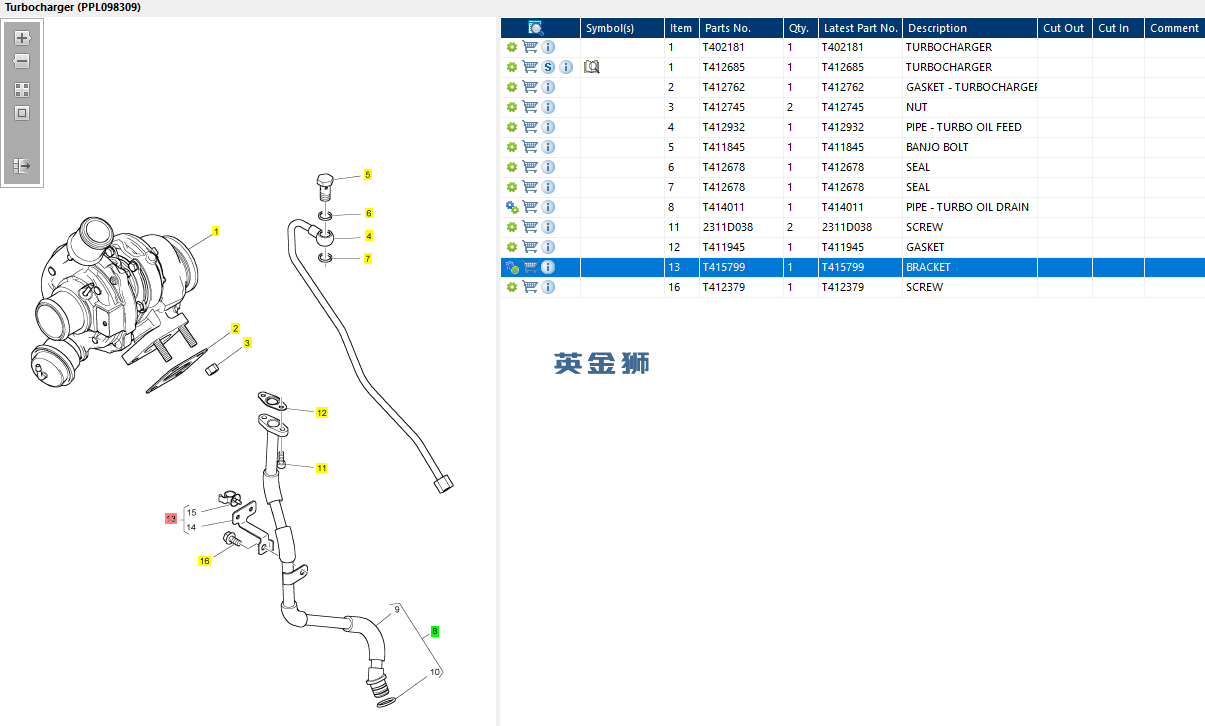Click the green gear icon on T412762 gasket row
This screenshot has width=1205, height=726.
(x=512, y=87)
